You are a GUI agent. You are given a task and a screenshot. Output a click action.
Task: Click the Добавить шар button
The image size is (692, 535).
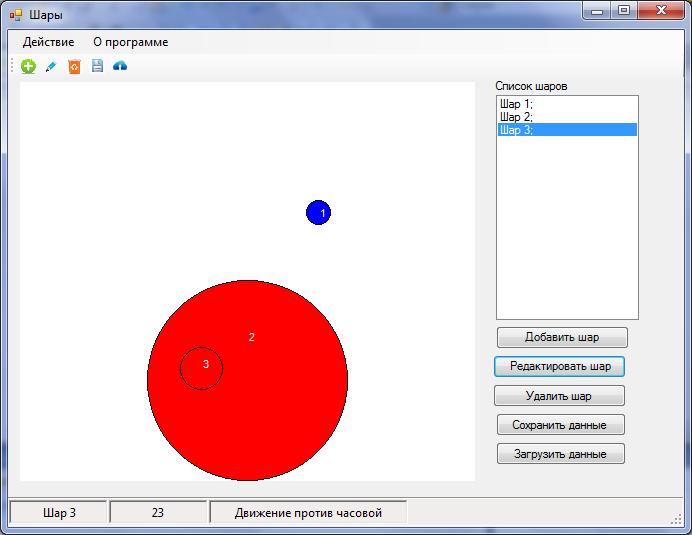coord(562,337)
